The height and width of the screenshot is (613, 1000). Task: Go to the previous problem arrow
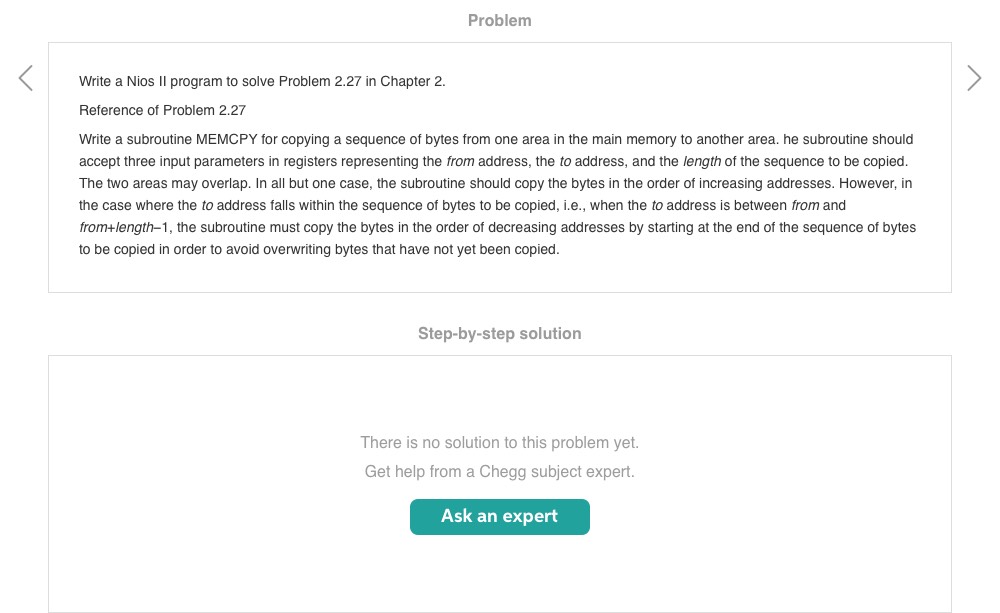26,79
